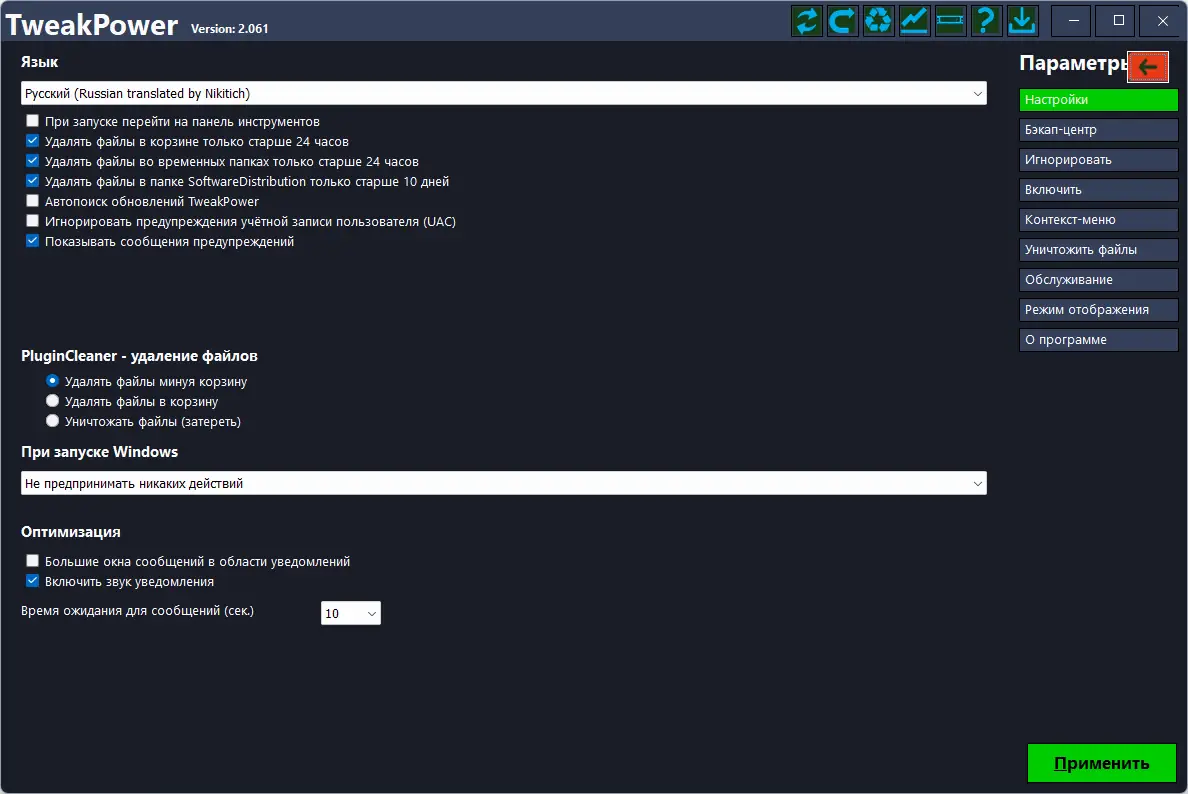The width and height of the screenshot is (1188, 794).
Task: Click the recycle symbol icon
Action: point(878,20)
